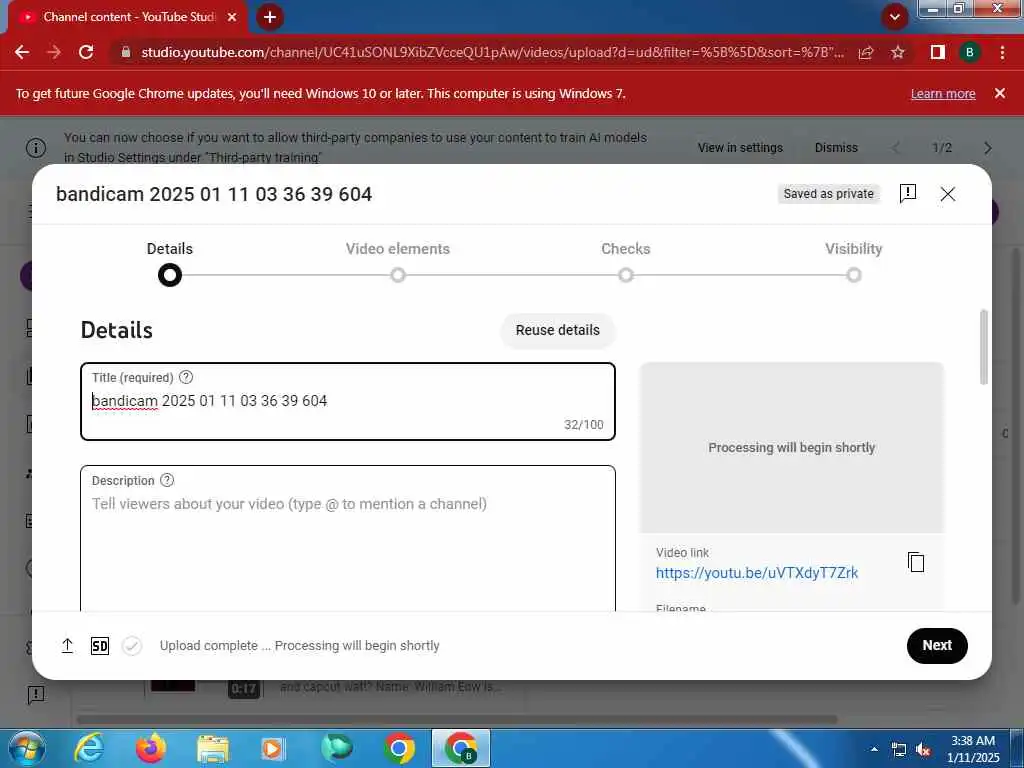Open a new browser tab
1024x768 pixels.
click(x=270, y=17)
